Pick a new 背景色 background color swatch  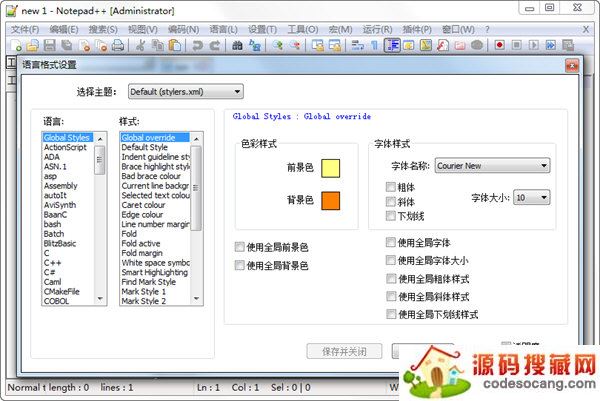pos(331,200)
